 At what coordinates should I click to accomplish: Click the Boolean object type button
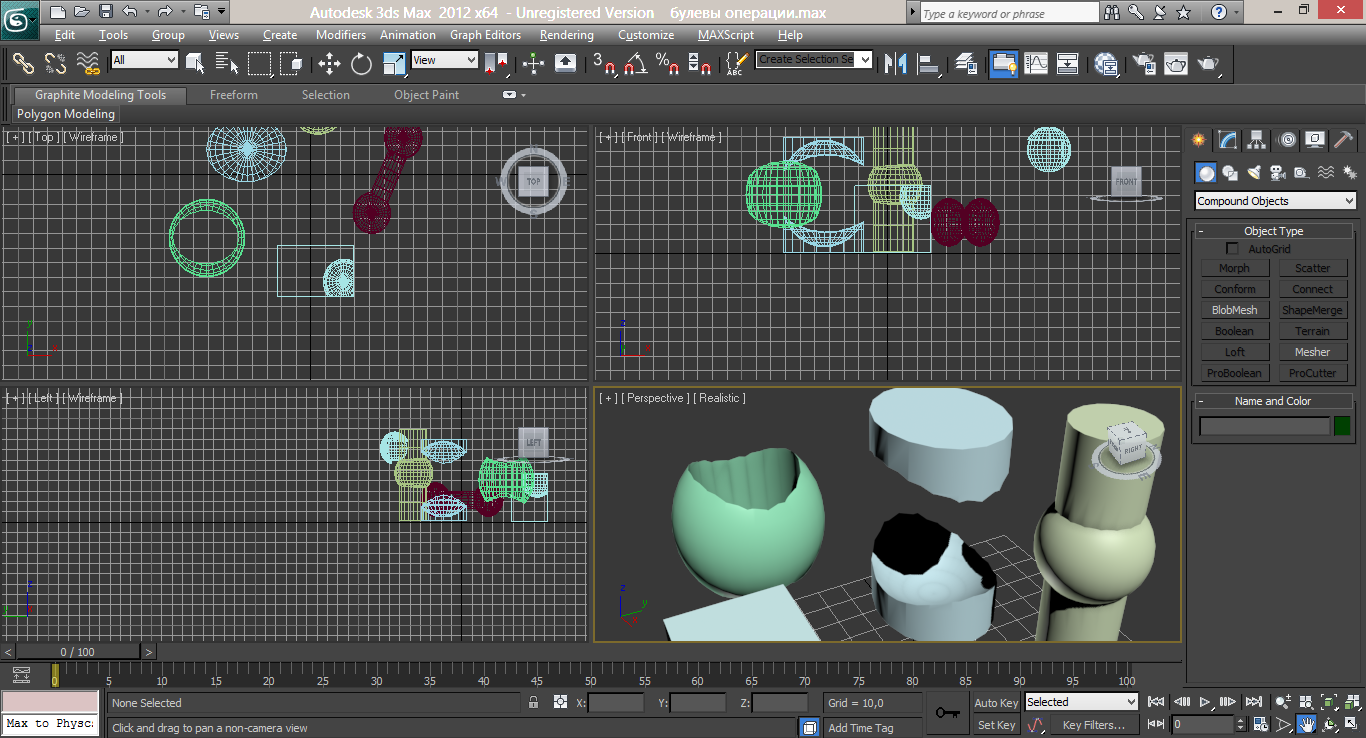1235,331
